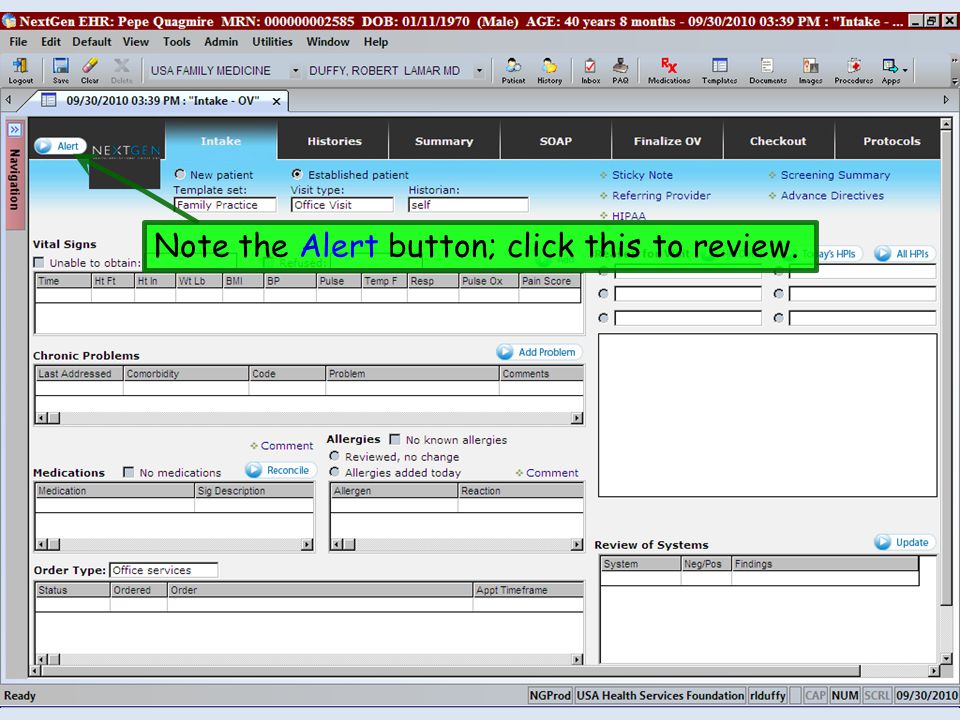Click the Add Problem button

[x=539, y=352]
